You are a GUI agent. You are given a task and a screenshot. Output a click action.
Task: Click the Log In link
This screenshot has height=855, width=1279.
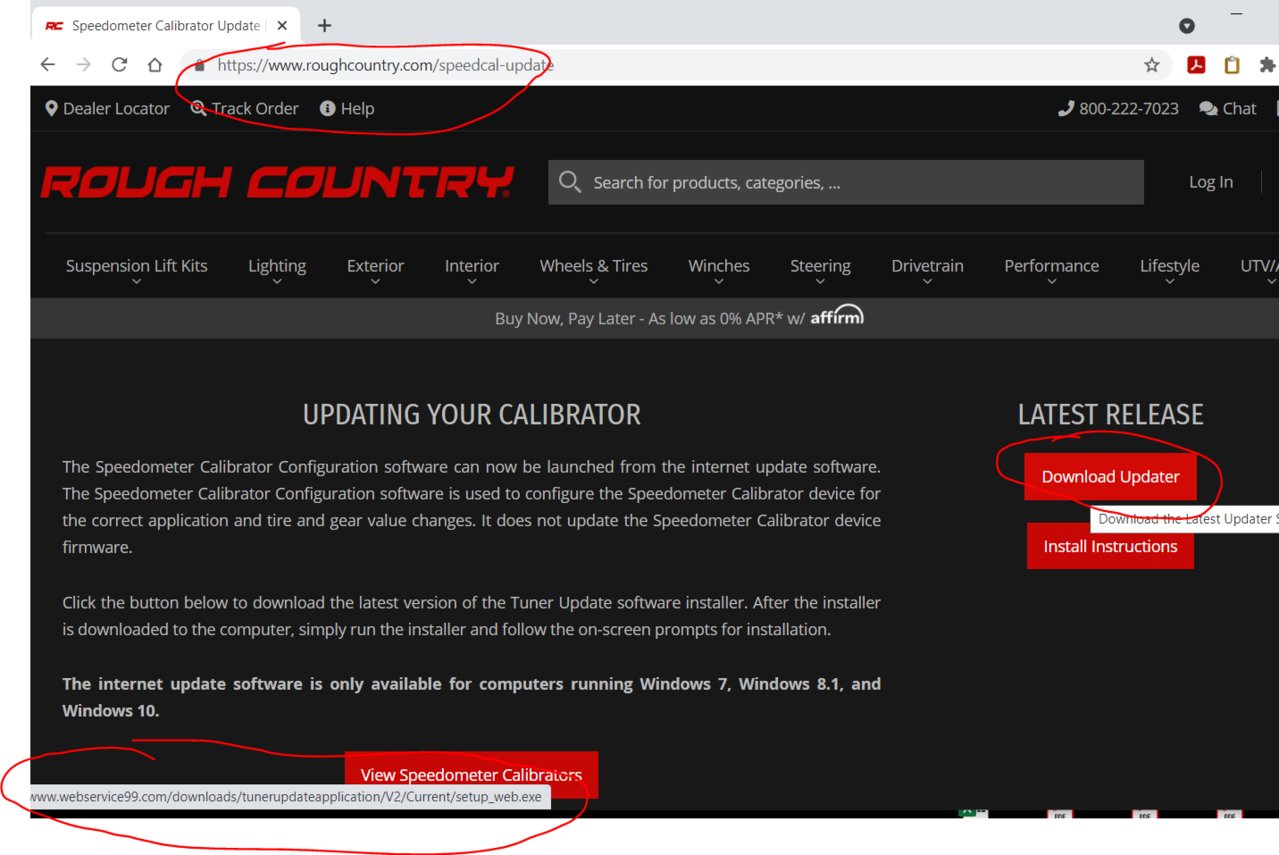(x=1211, y=182)
